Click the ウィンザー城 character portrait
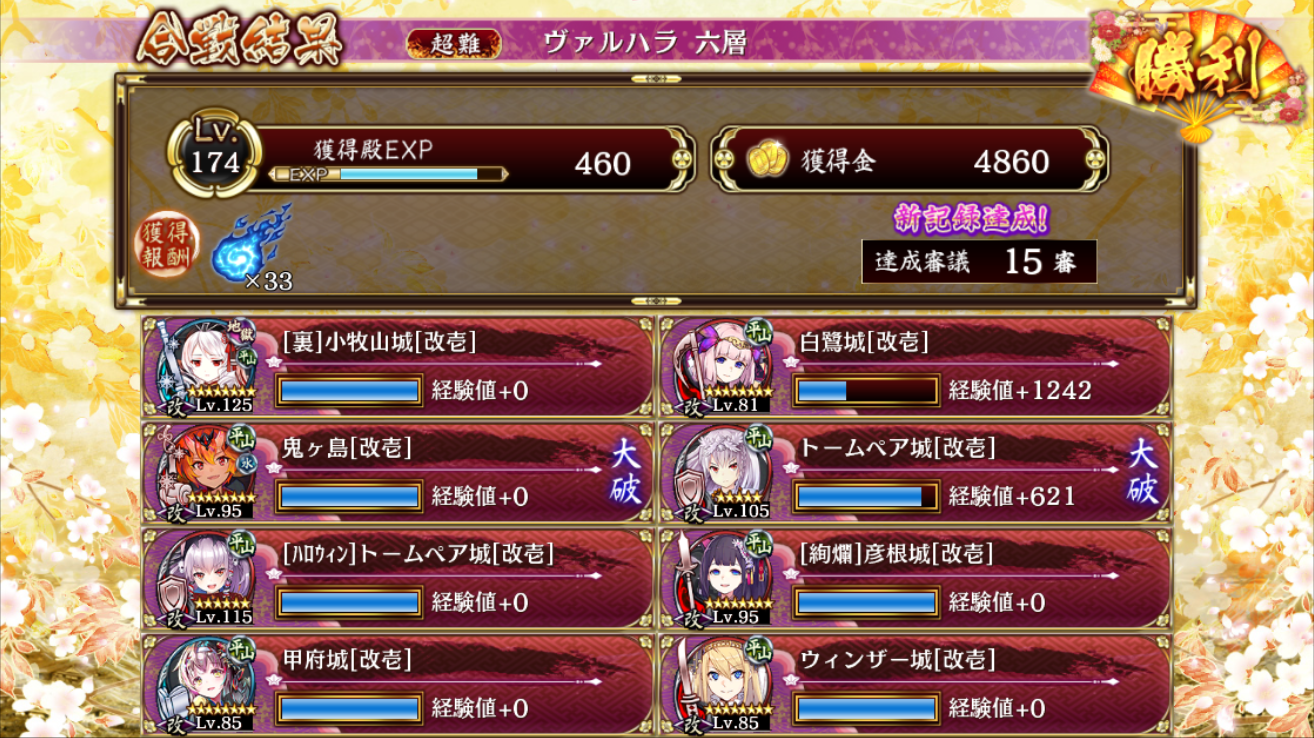The image size is (1314, 738). [726, 684]
